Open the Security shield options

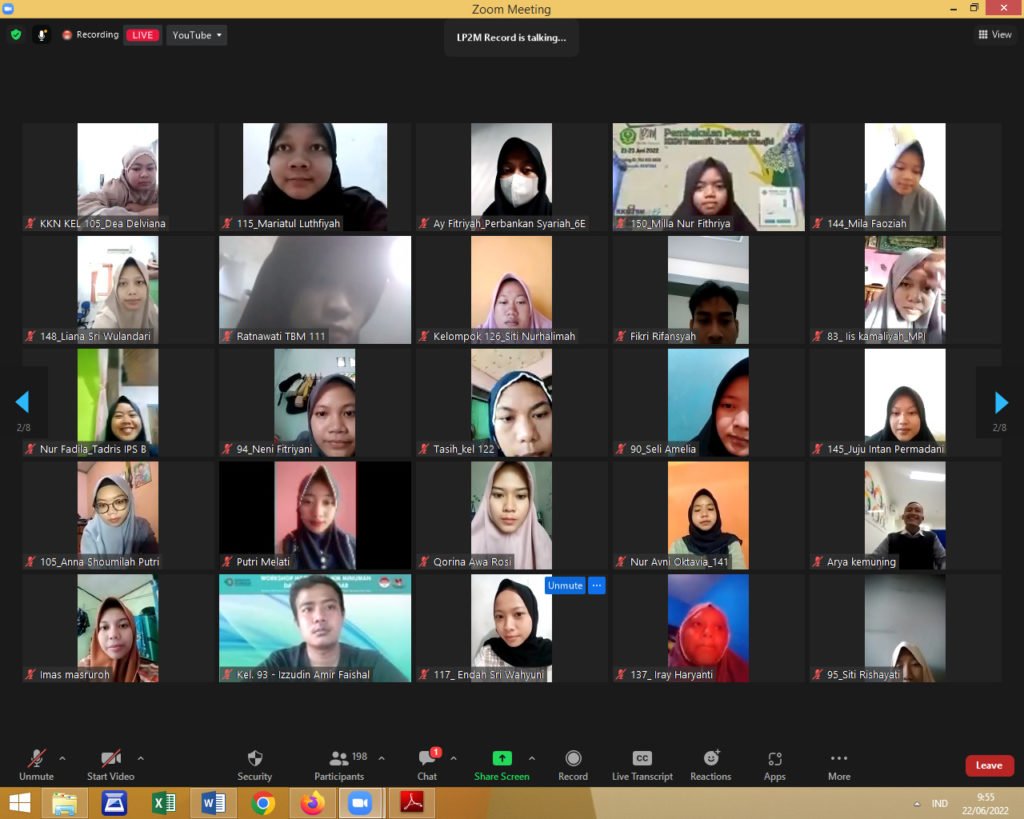click(x=254, y=759)
